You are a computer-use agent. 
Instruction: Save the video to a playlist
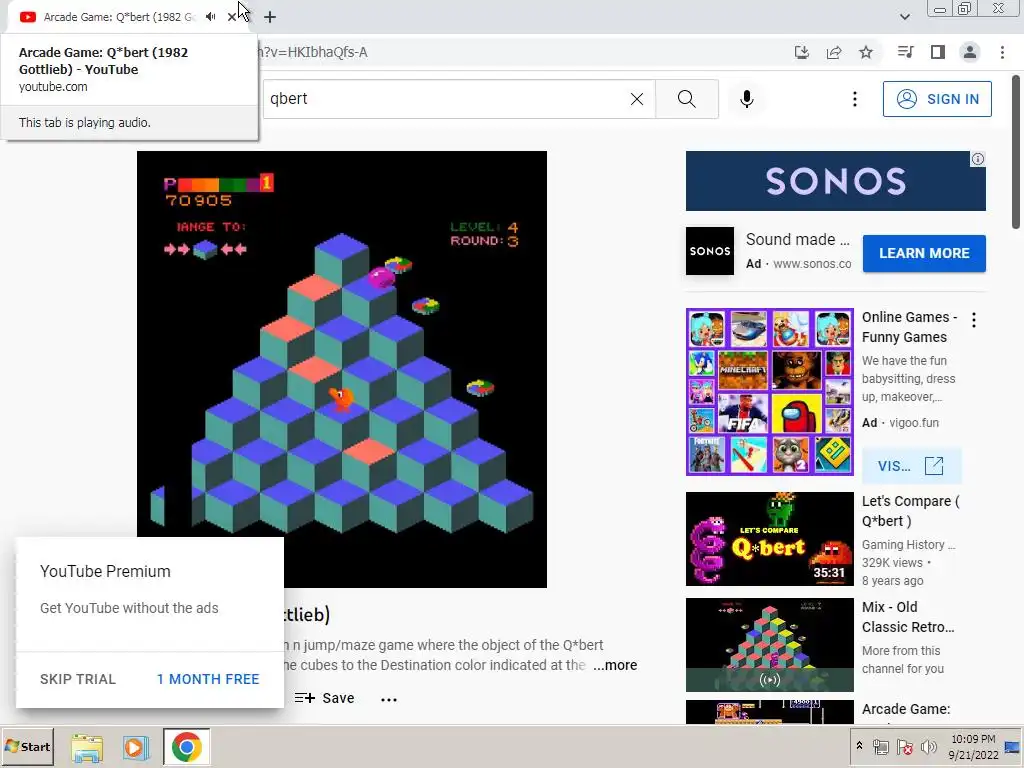tap(325, 698)
